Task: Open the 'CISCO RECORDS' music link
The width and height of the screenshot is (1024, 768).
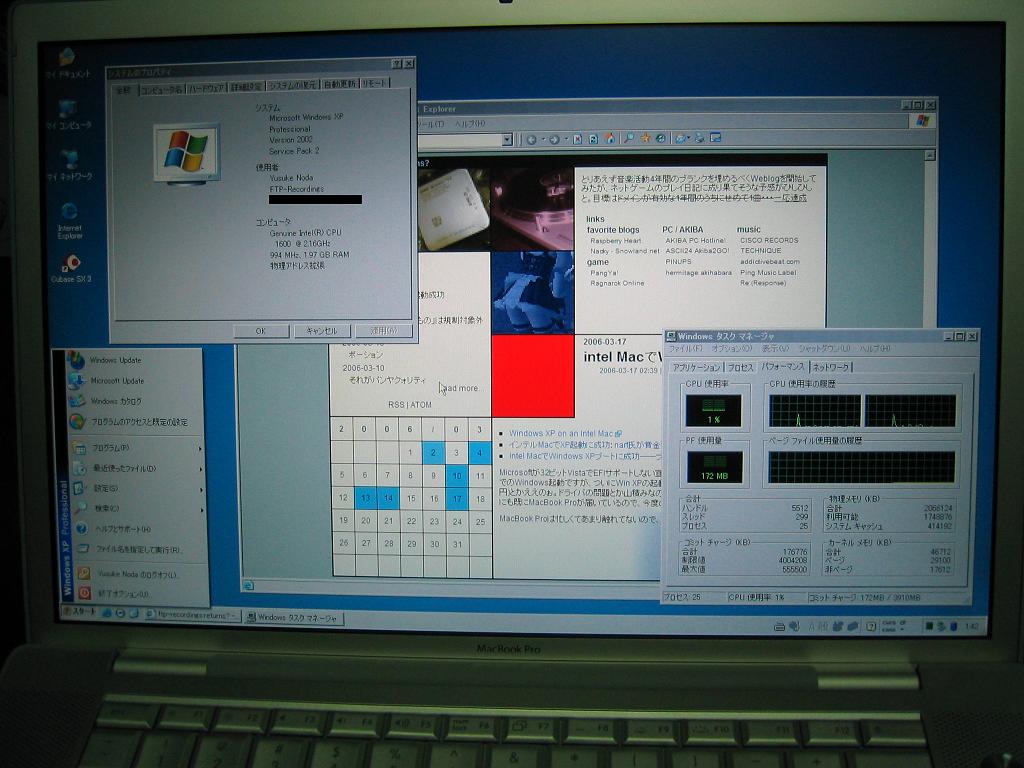Action: pyautogui.click(x=769, y=240)
